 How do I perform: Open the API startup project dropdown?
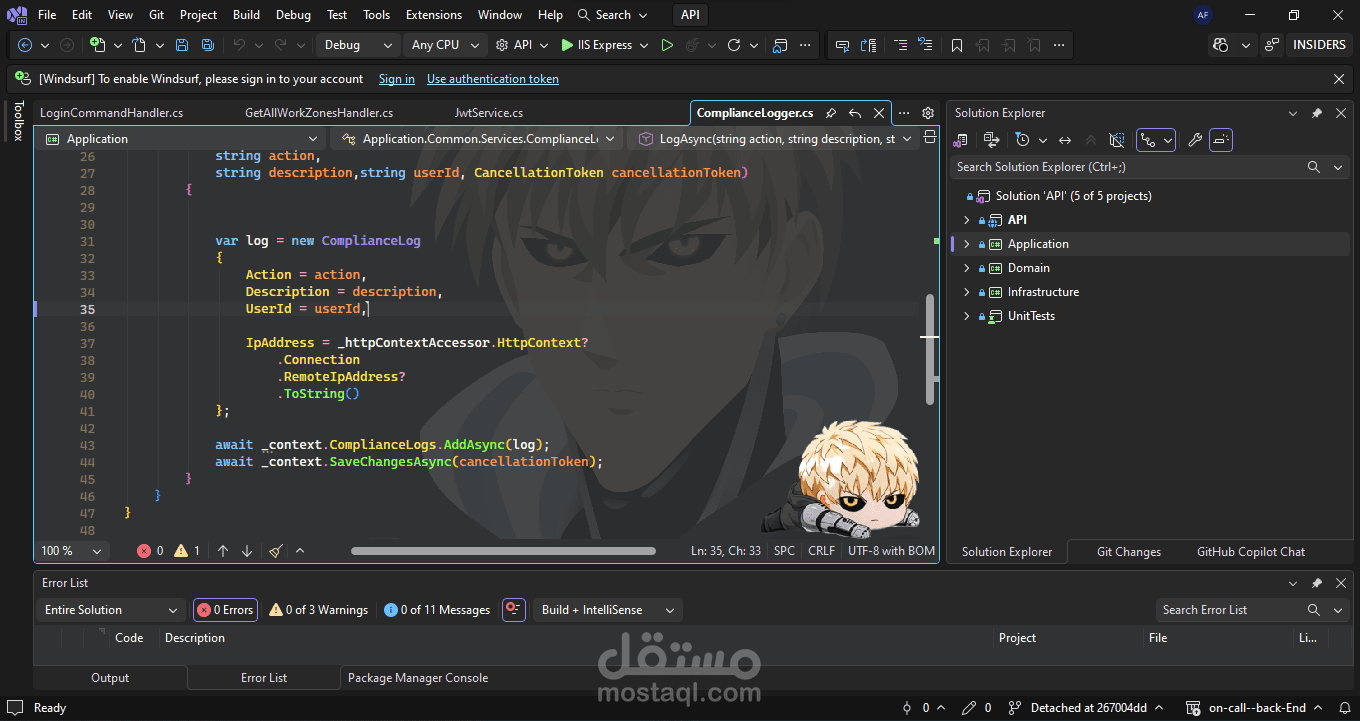[x=523, y=45]
